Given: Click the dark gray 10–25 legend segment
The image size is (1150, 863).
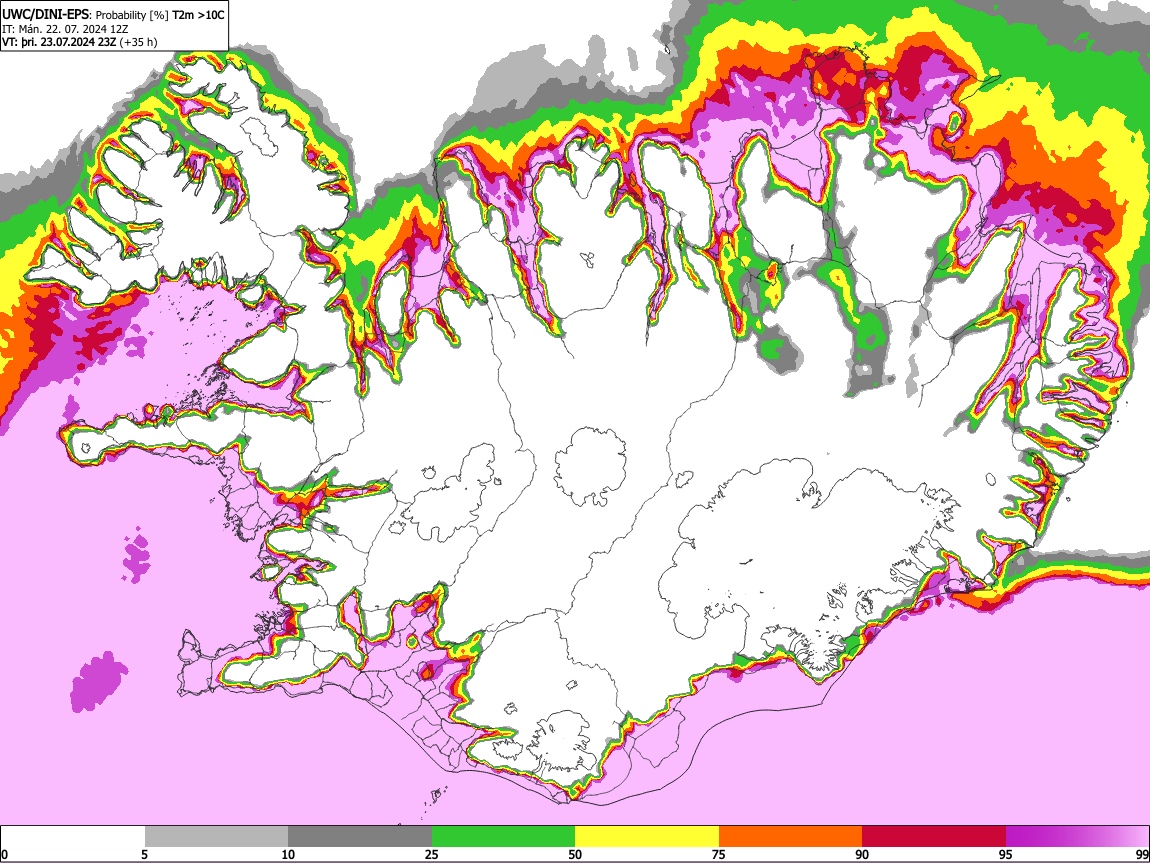Looking at the screenshot, I should point(360,837).
